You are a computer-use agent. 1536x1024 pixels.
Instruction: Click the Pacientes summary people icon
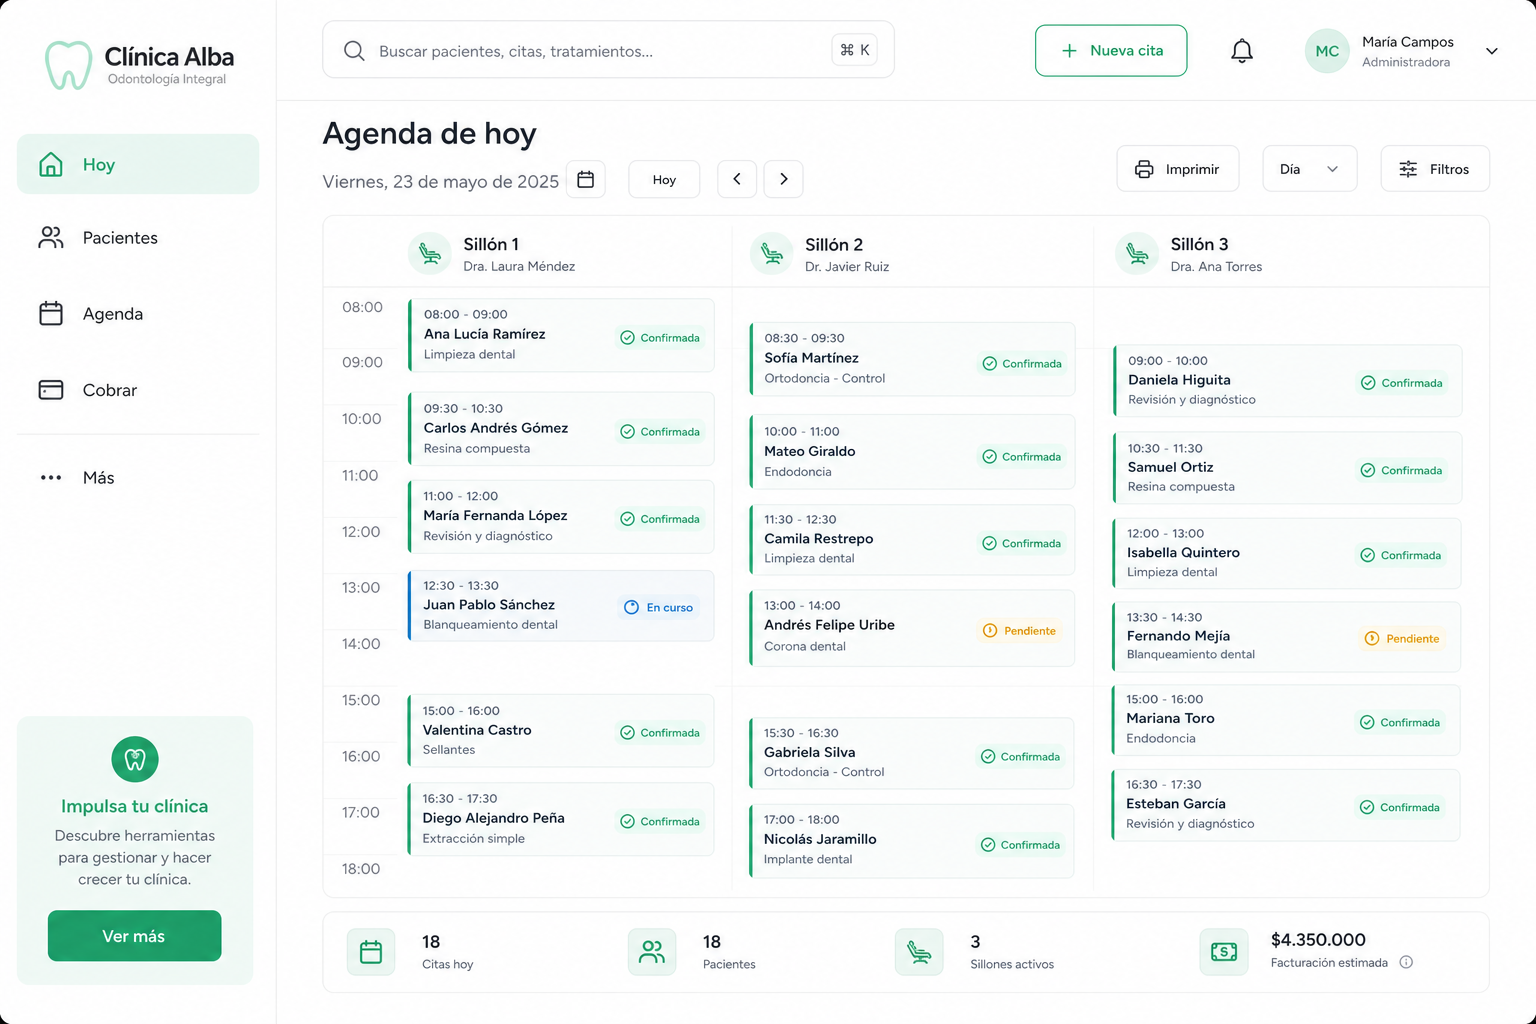click(x=652, y=952)
